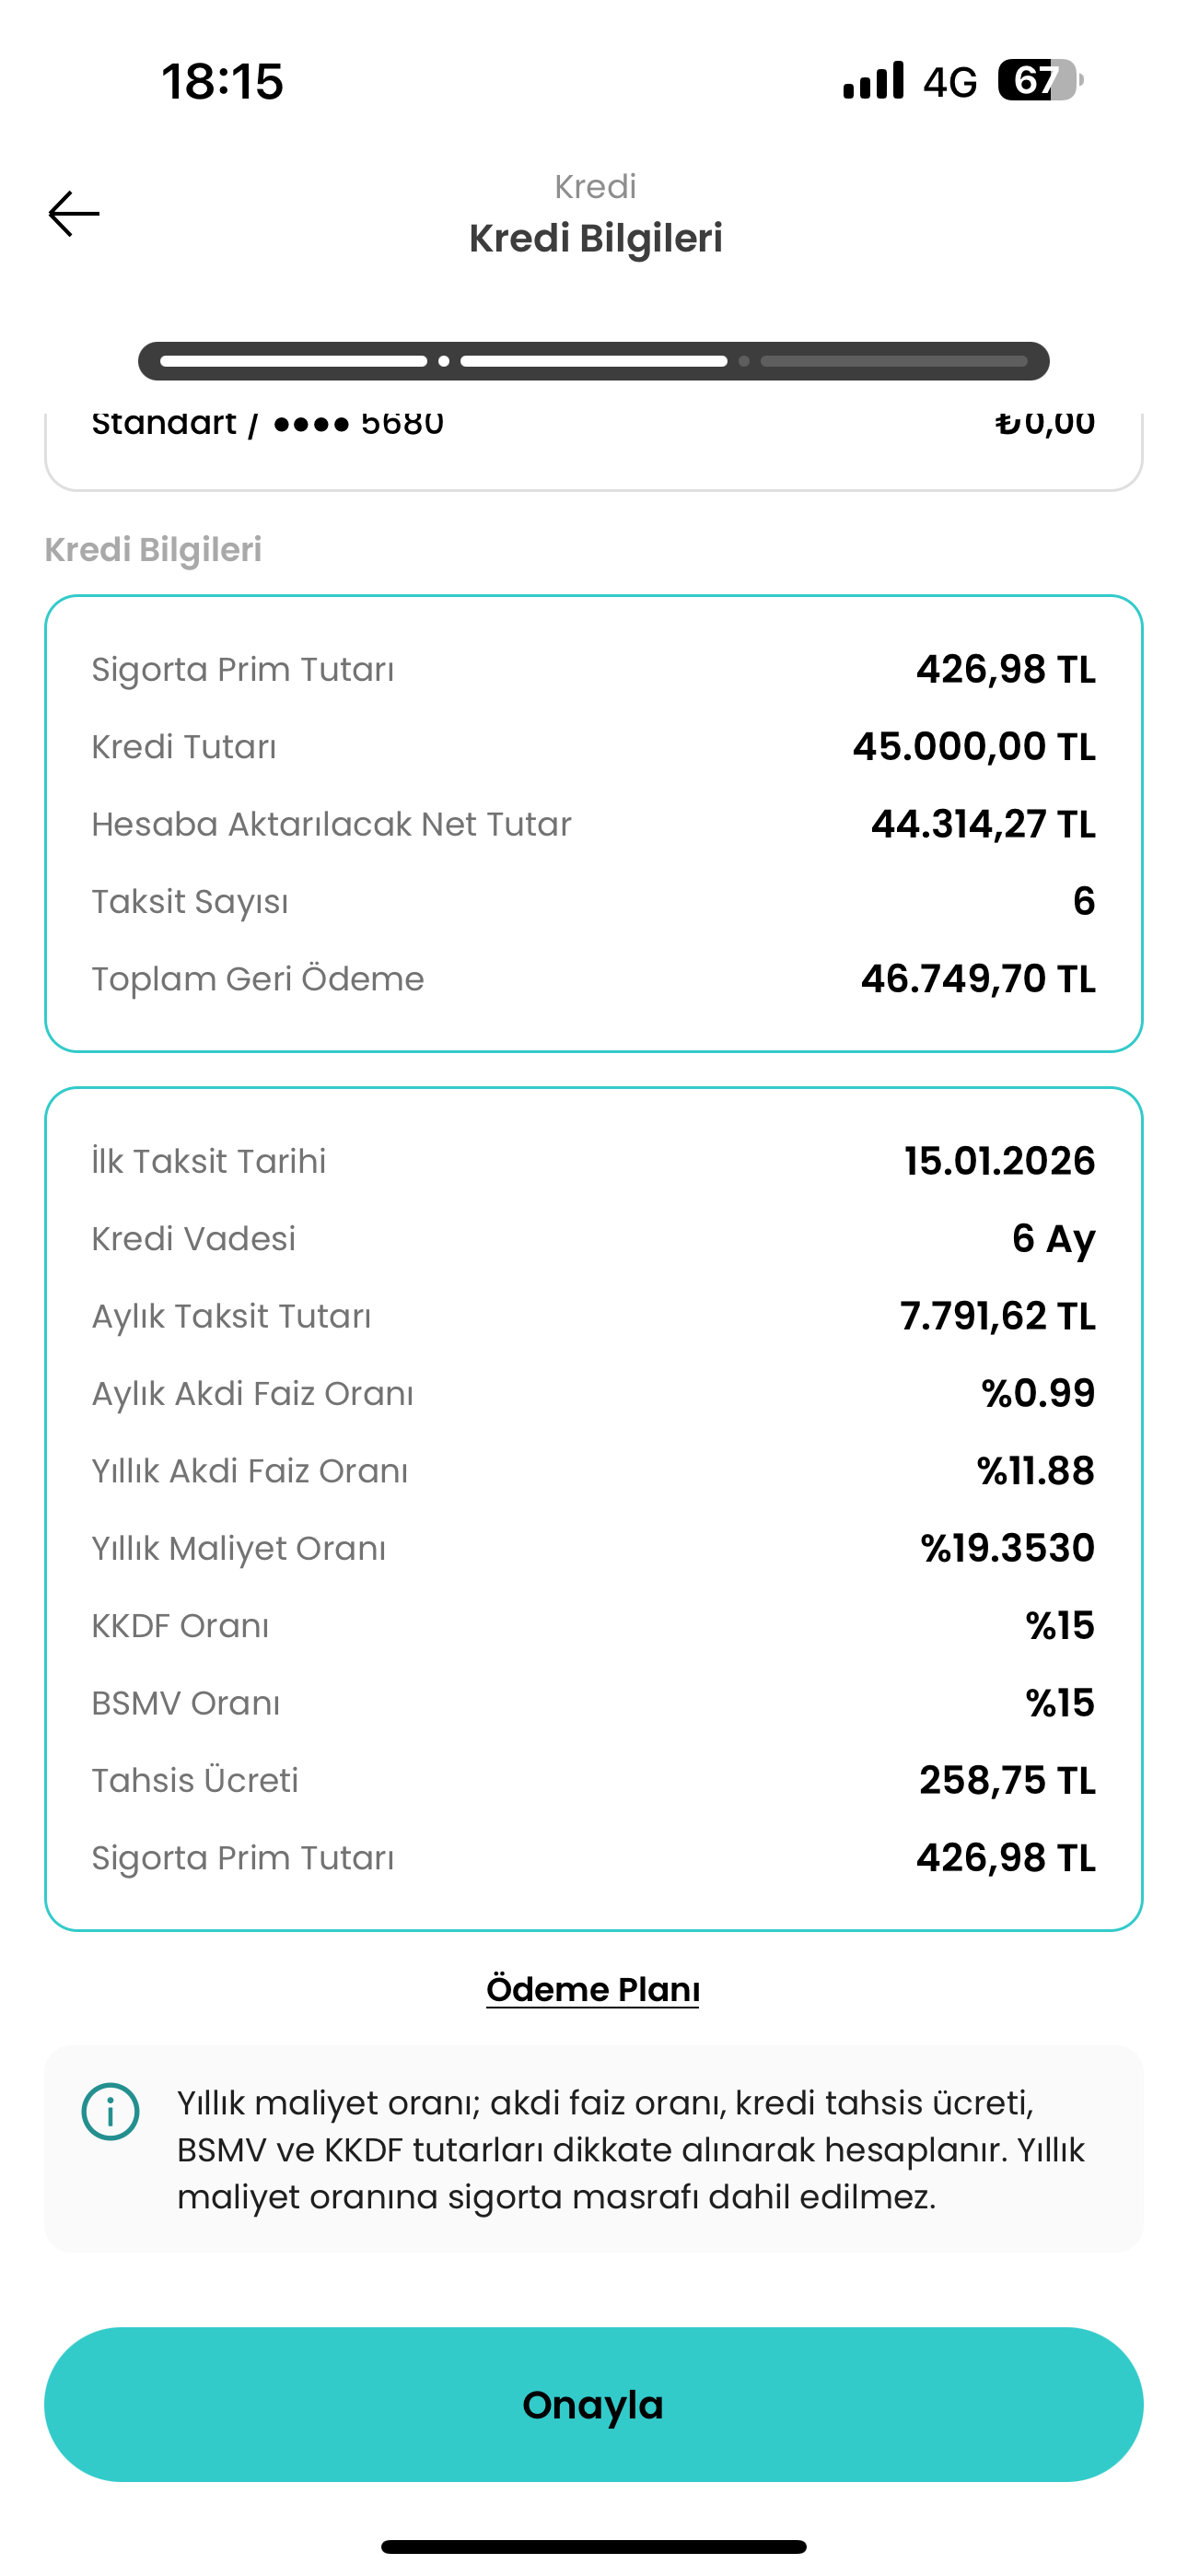The height and width of the screenshot is (2576, 1188).
Task: Tap the Toplam Geri Ödeme amount
Action: tap(978, 978)
